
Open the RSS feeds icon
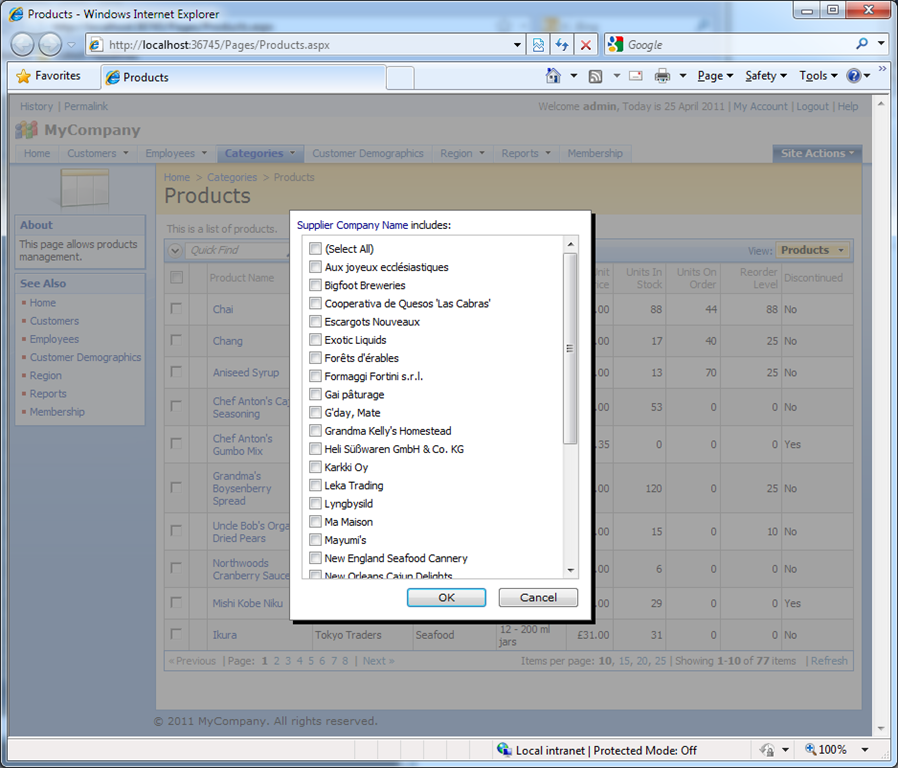point(596,76)
